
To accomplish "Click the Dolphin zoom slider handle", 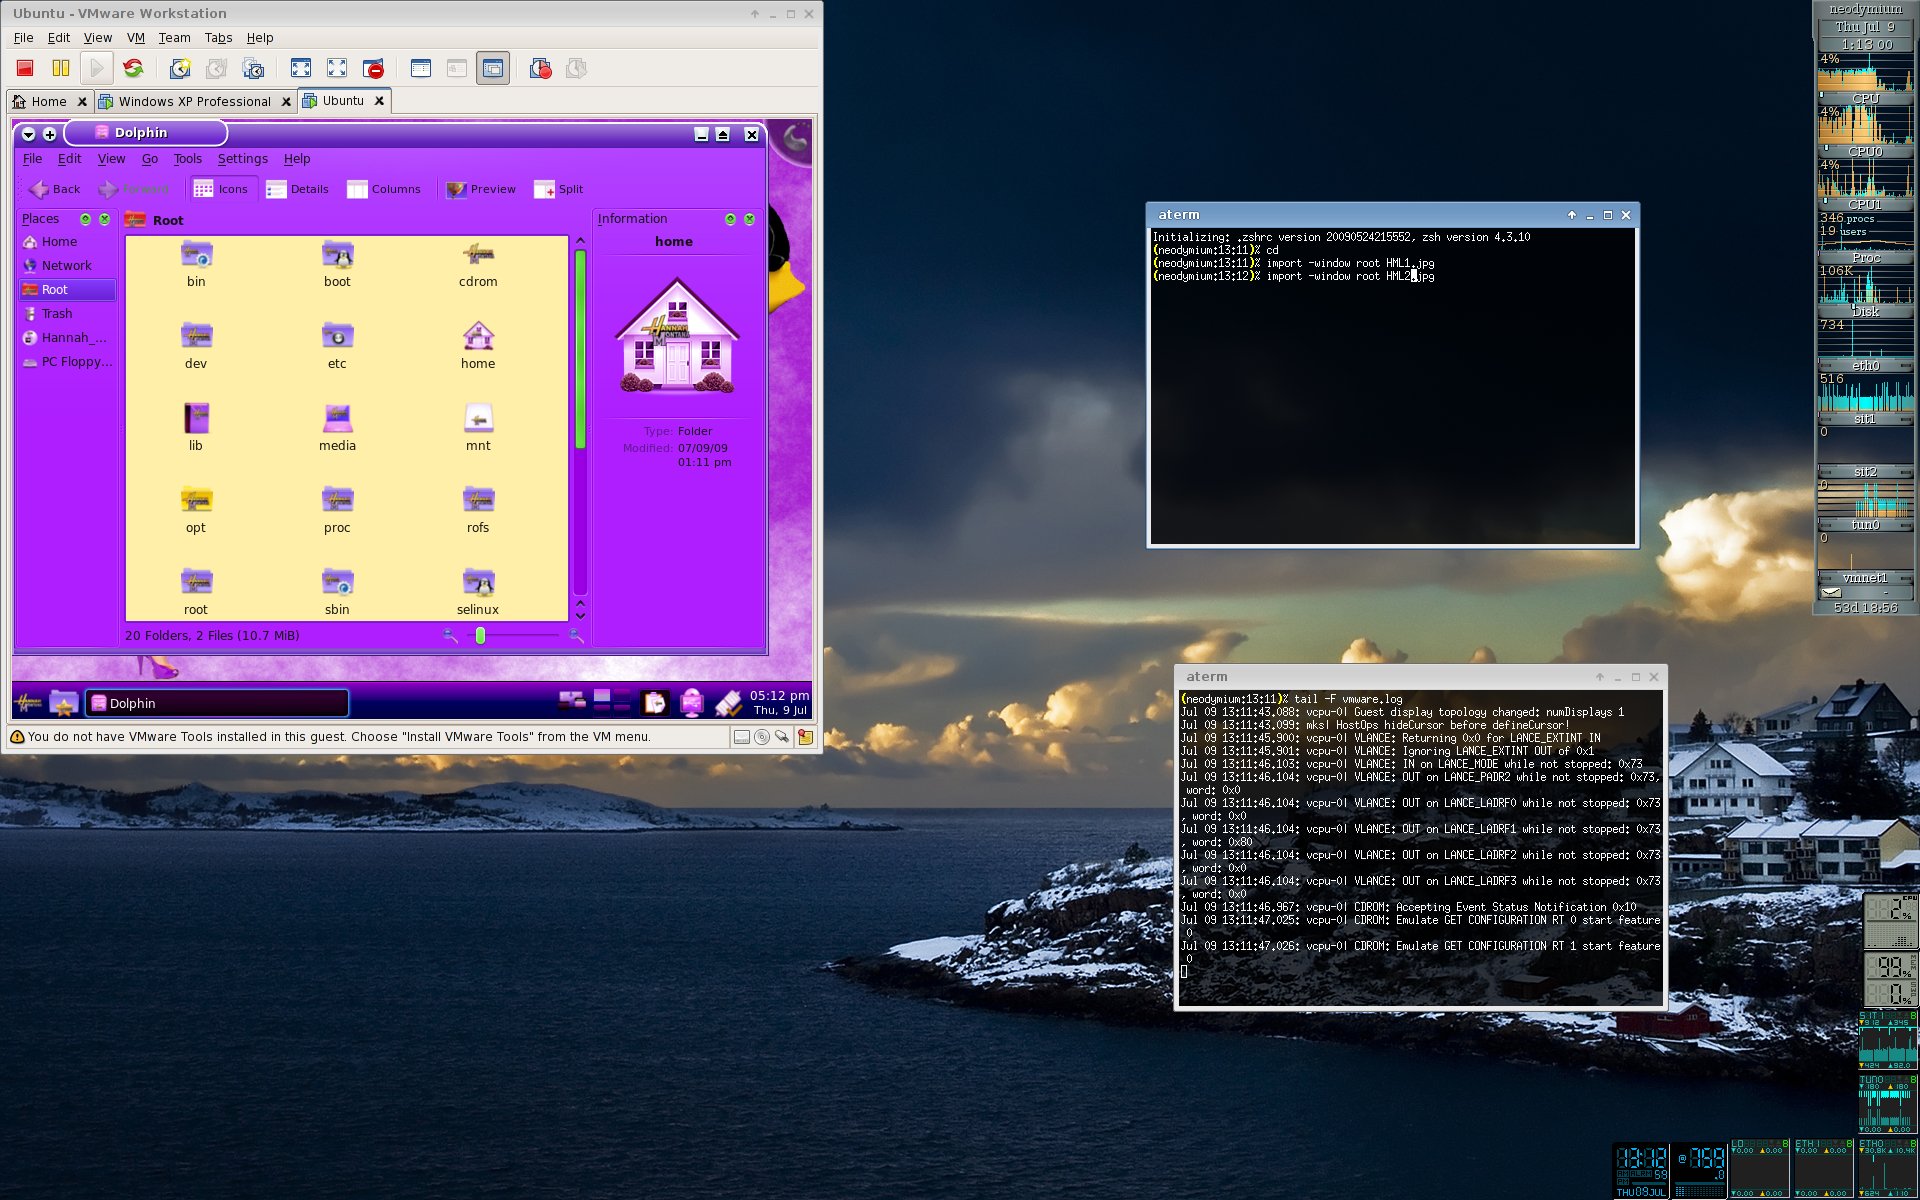I will coord(480,636).
